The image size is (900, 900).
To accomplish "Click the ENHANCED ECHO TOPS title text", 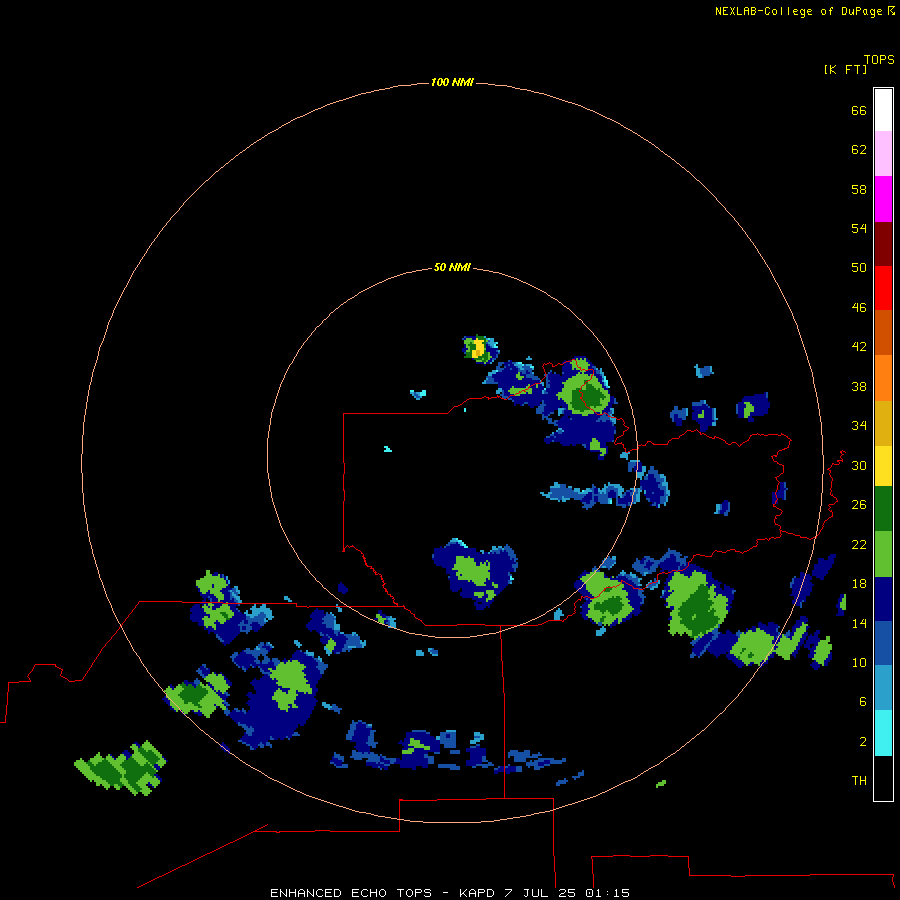I will pos(351,893).
